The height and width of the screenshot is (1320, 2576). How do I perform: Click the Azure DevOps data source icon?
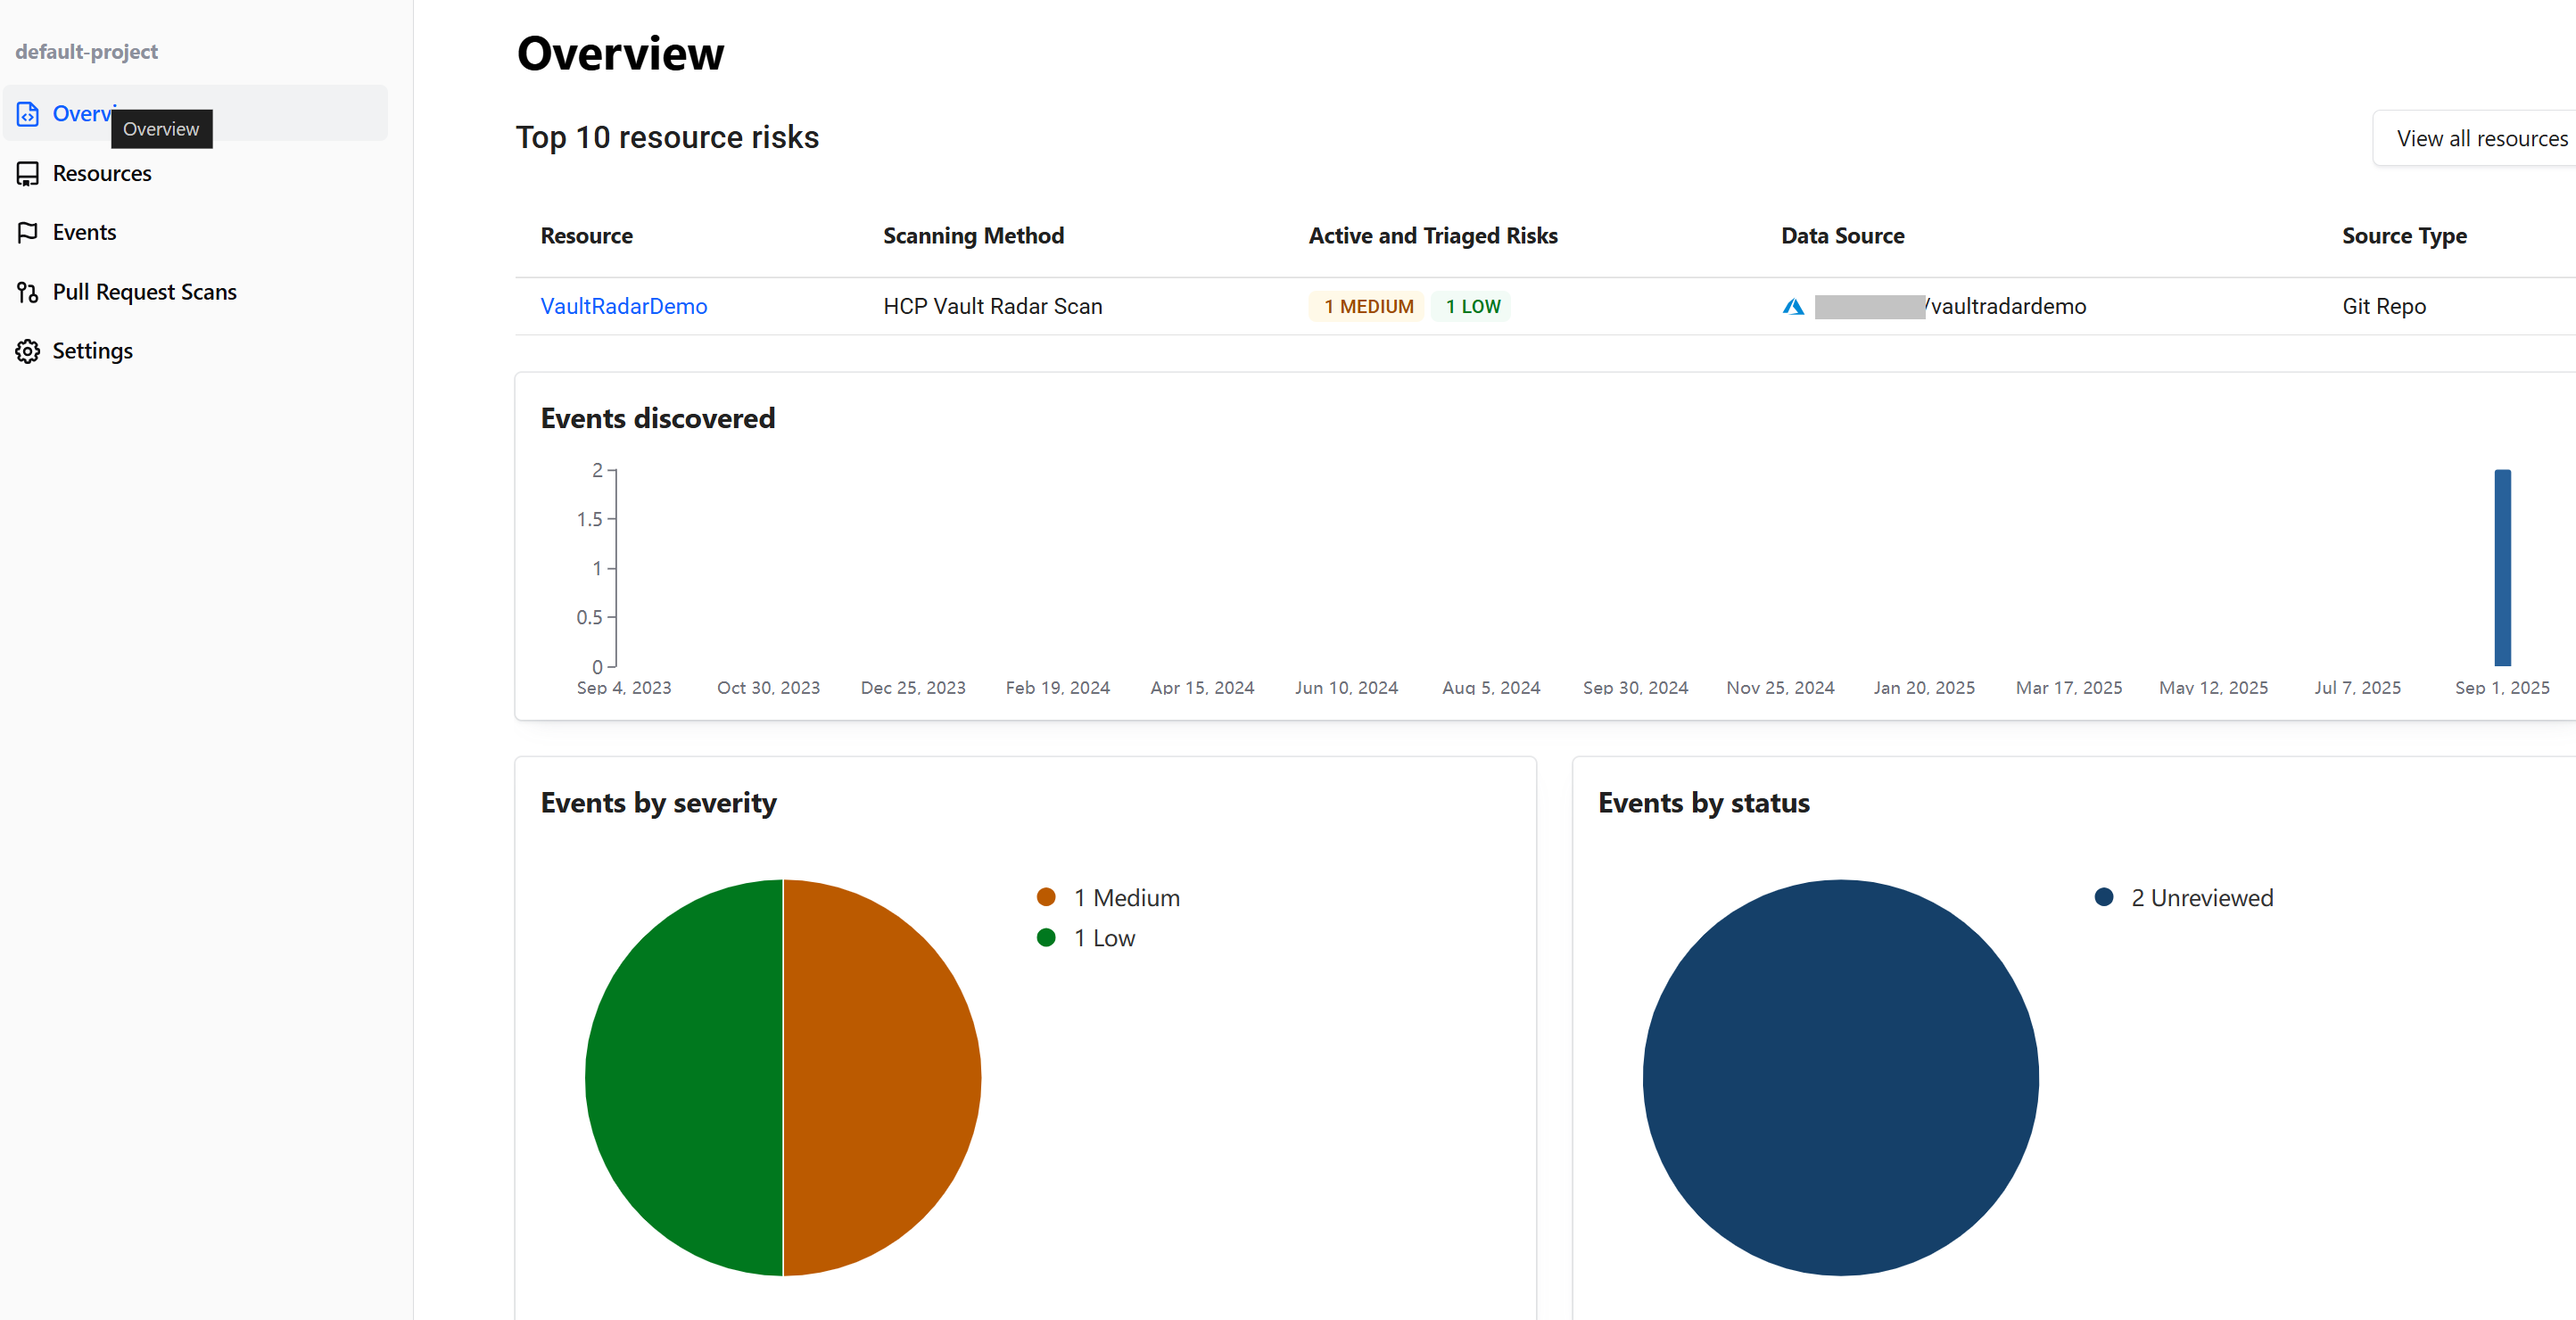pyautogui.click(x=1793, y=307)
